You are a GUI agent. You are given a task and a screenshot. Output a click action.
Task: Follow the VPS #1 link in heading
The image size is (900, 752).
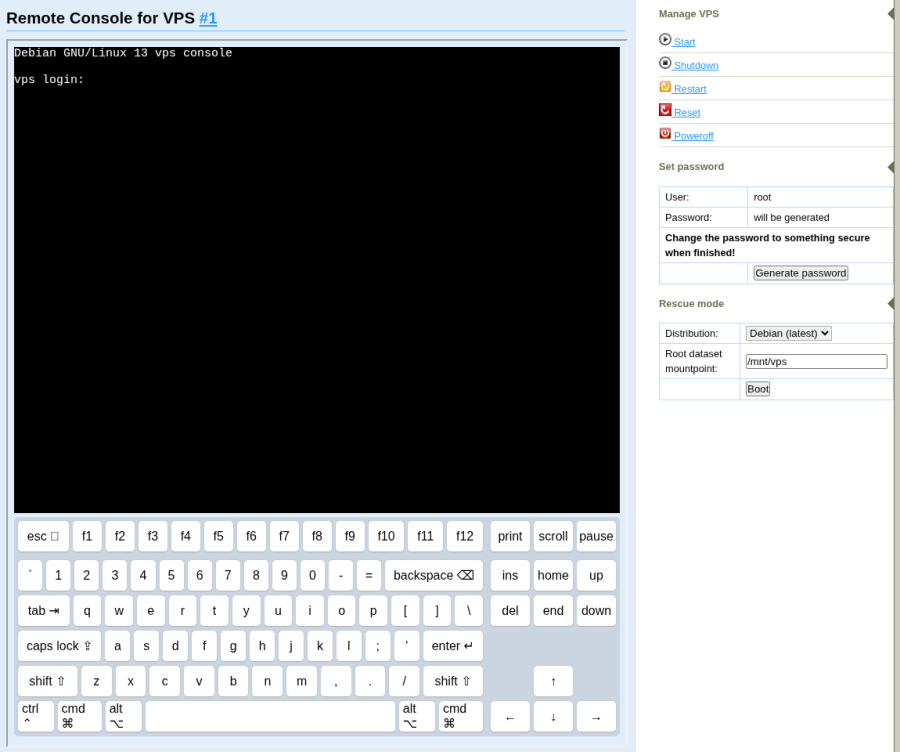pyautogui.click(x=208, y=18)
